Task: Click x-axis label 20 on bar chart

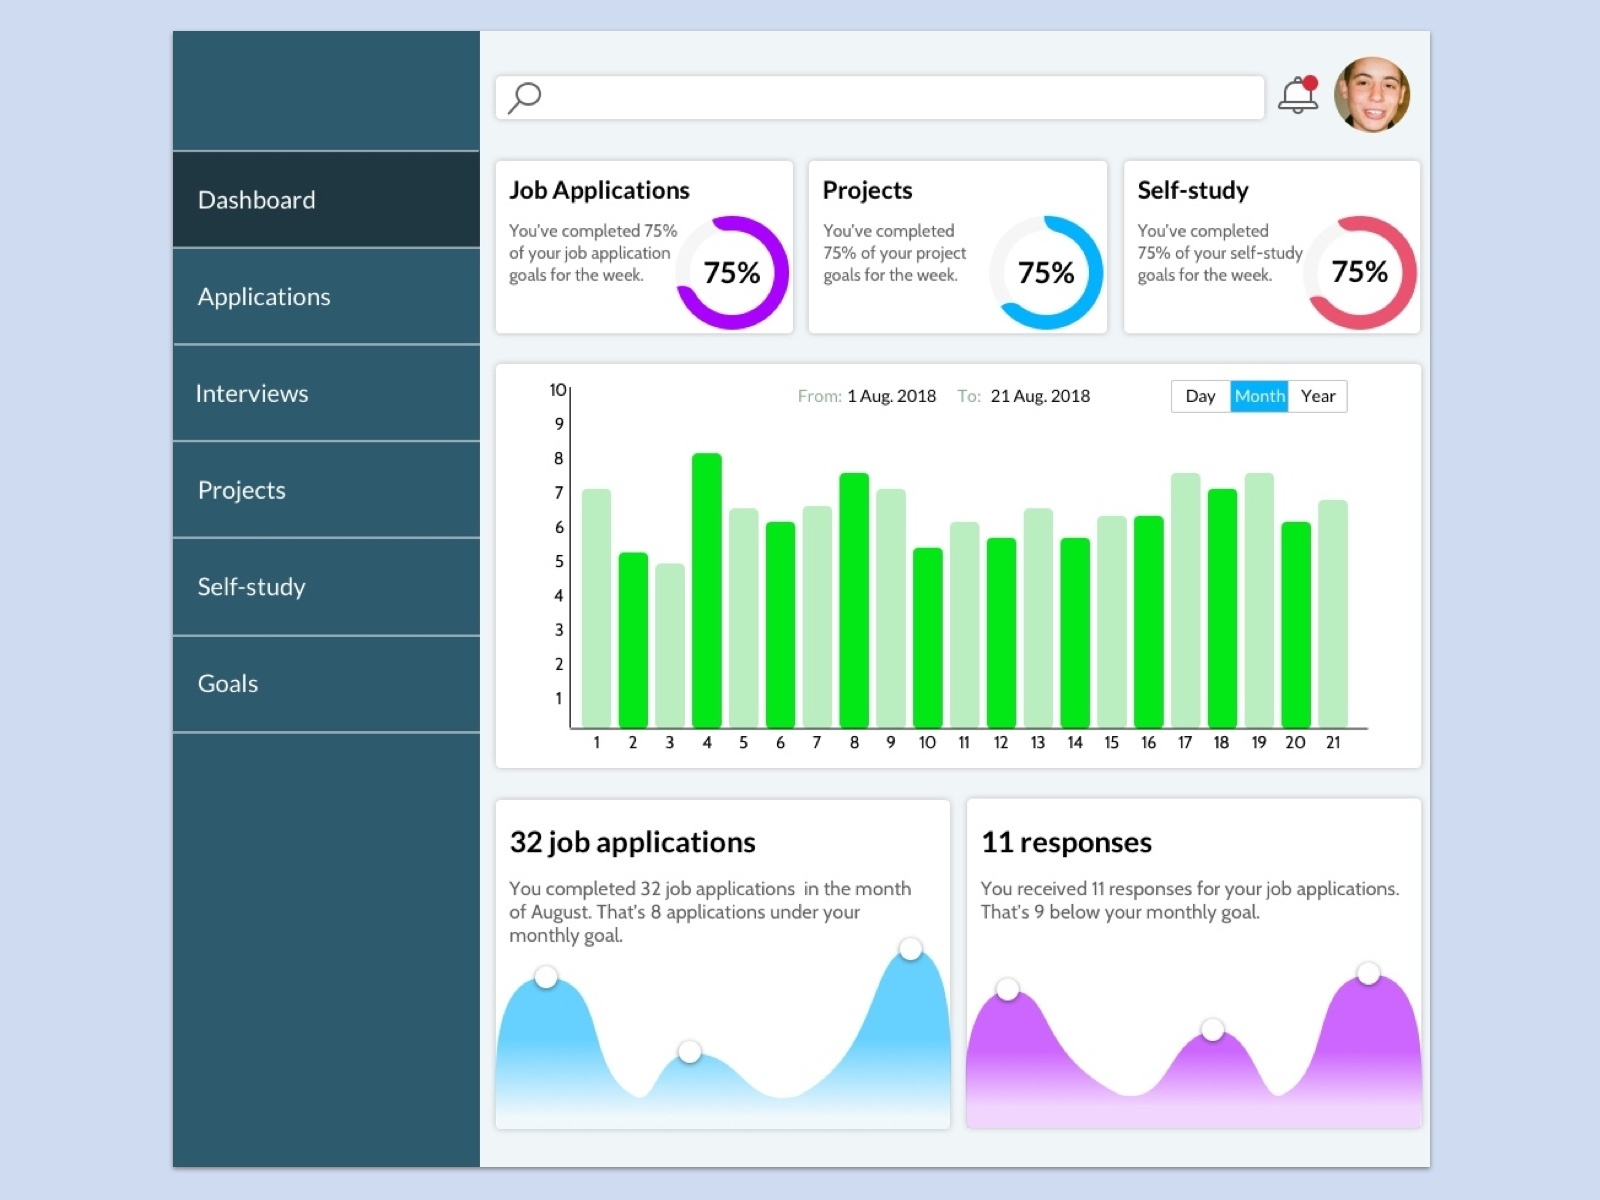Action: (x=1295, y=742)
